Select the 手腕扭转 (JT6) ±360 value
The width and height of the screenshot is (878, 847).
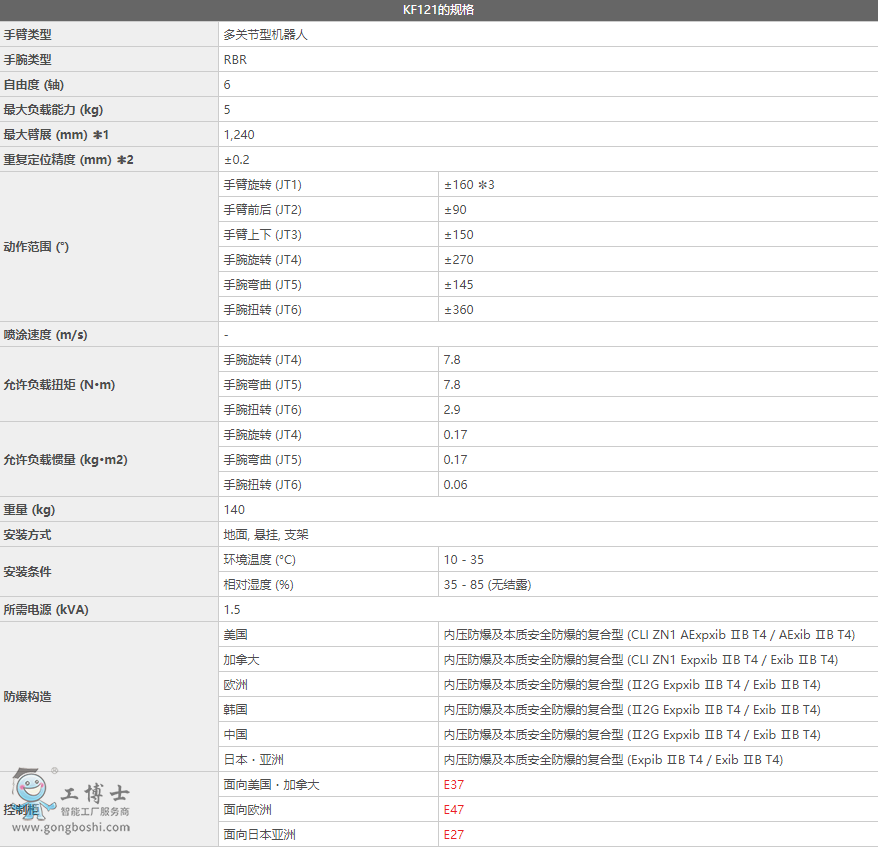[x=459, y=310]
